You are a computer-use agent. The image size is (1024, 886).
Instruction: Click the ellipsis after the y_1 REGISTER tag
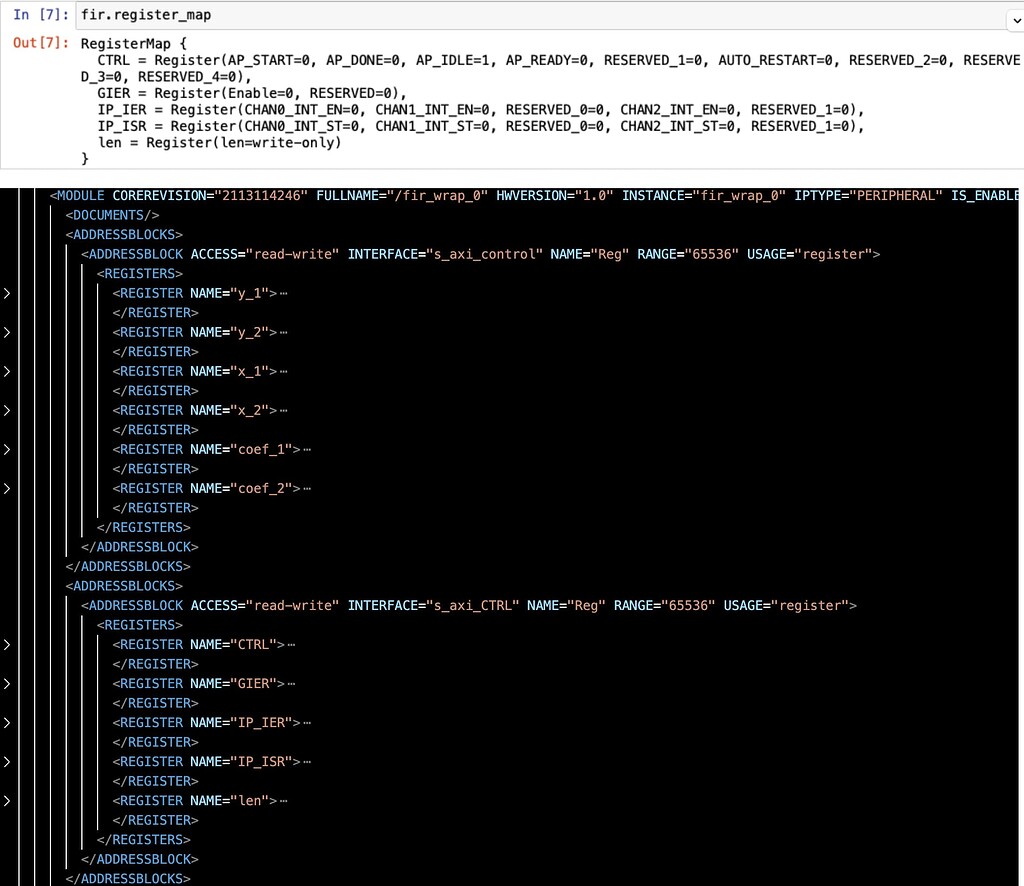287,292
